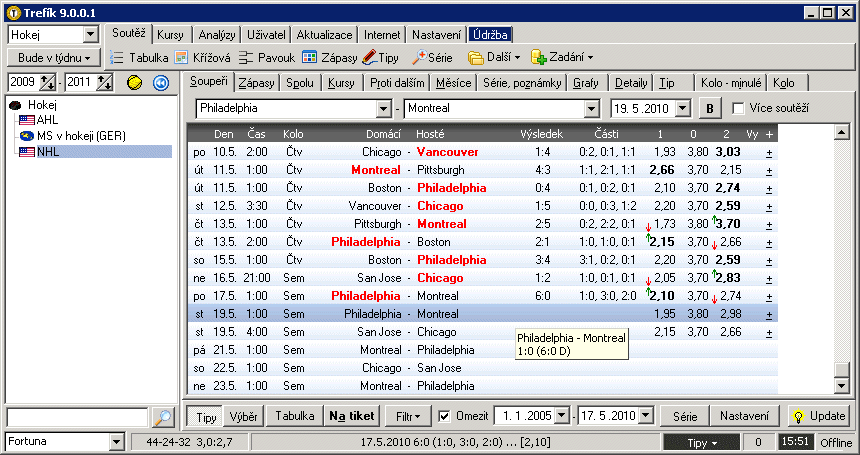Open the Fortuna bookmaker dropdown
This screenshot has width=860, height=455.
118,442
